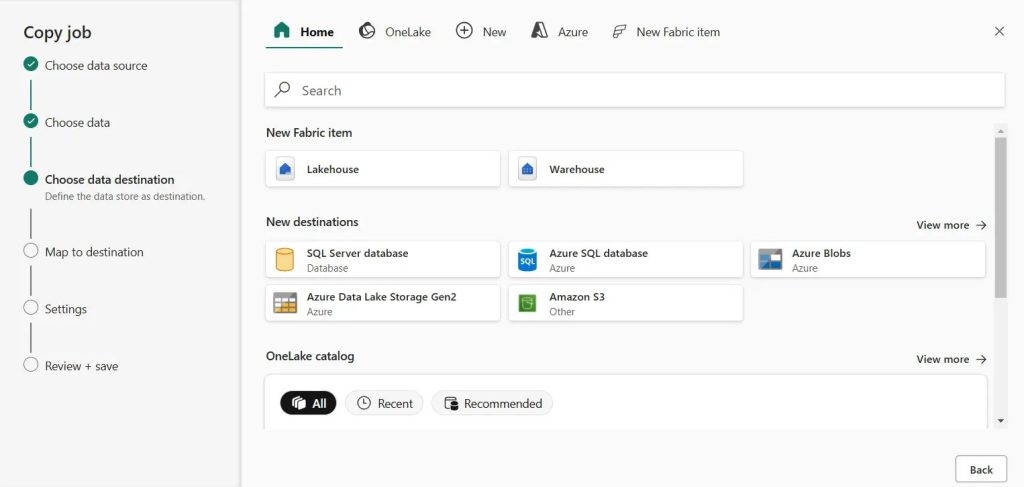The height and width of the screenshot is (487, 1024).
Task: Select Amazon S3 destination
Action: (x=626, y=303)
